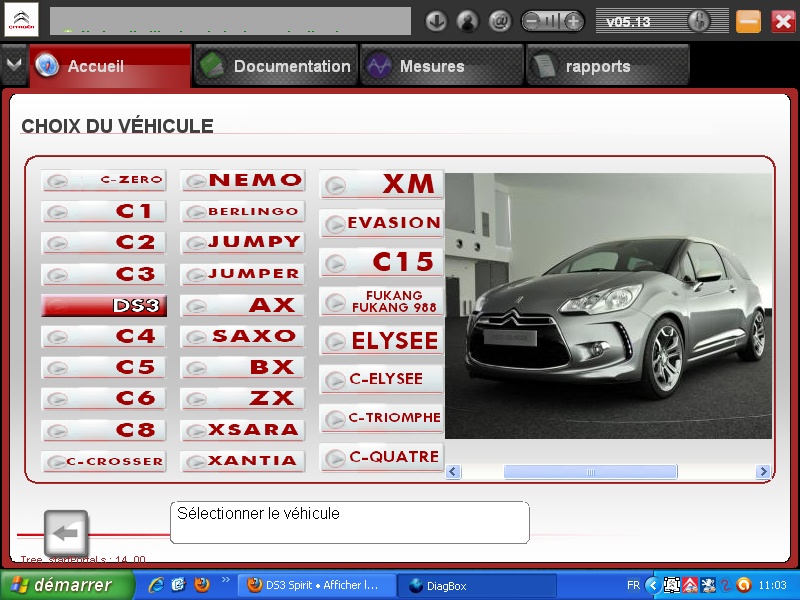Open the Windows démarrer start menu
800x600 pixels.
[x=67, y=585]
